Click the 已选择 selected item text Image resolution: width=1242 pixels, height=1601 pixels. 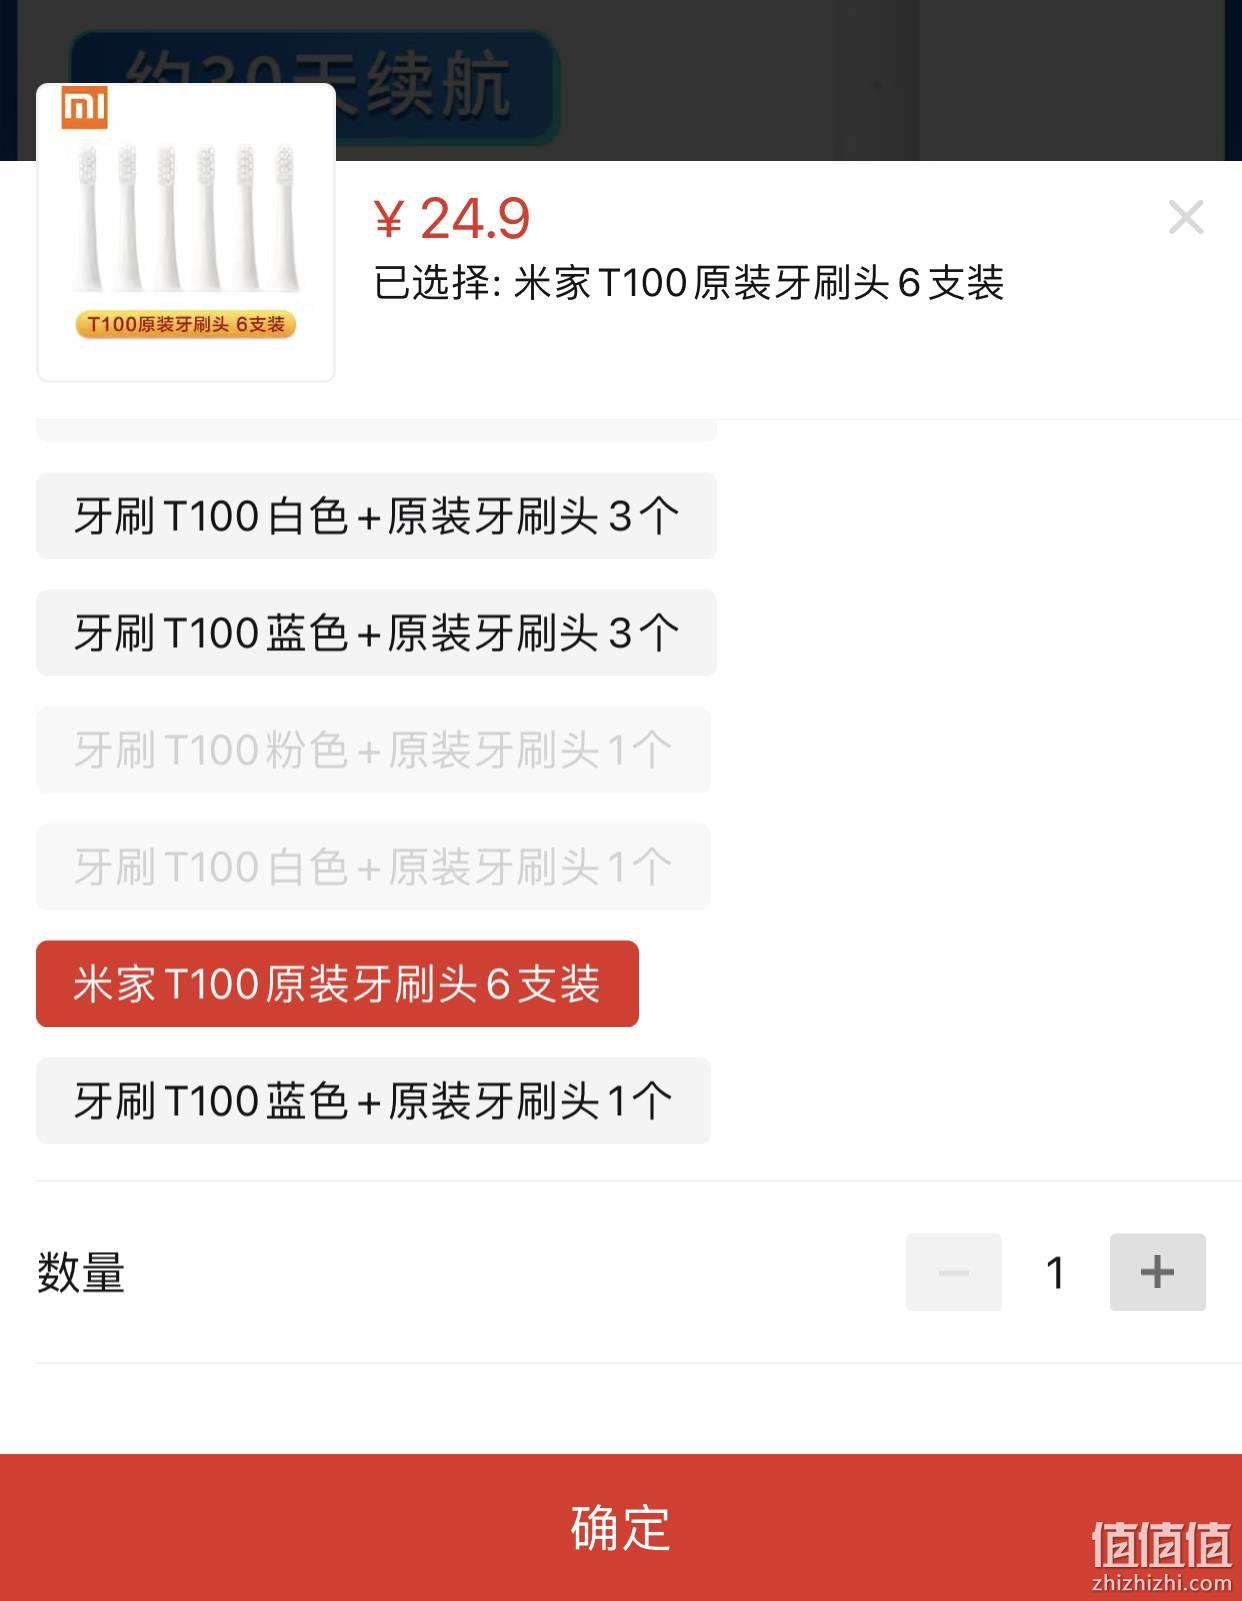click(688, 283)
